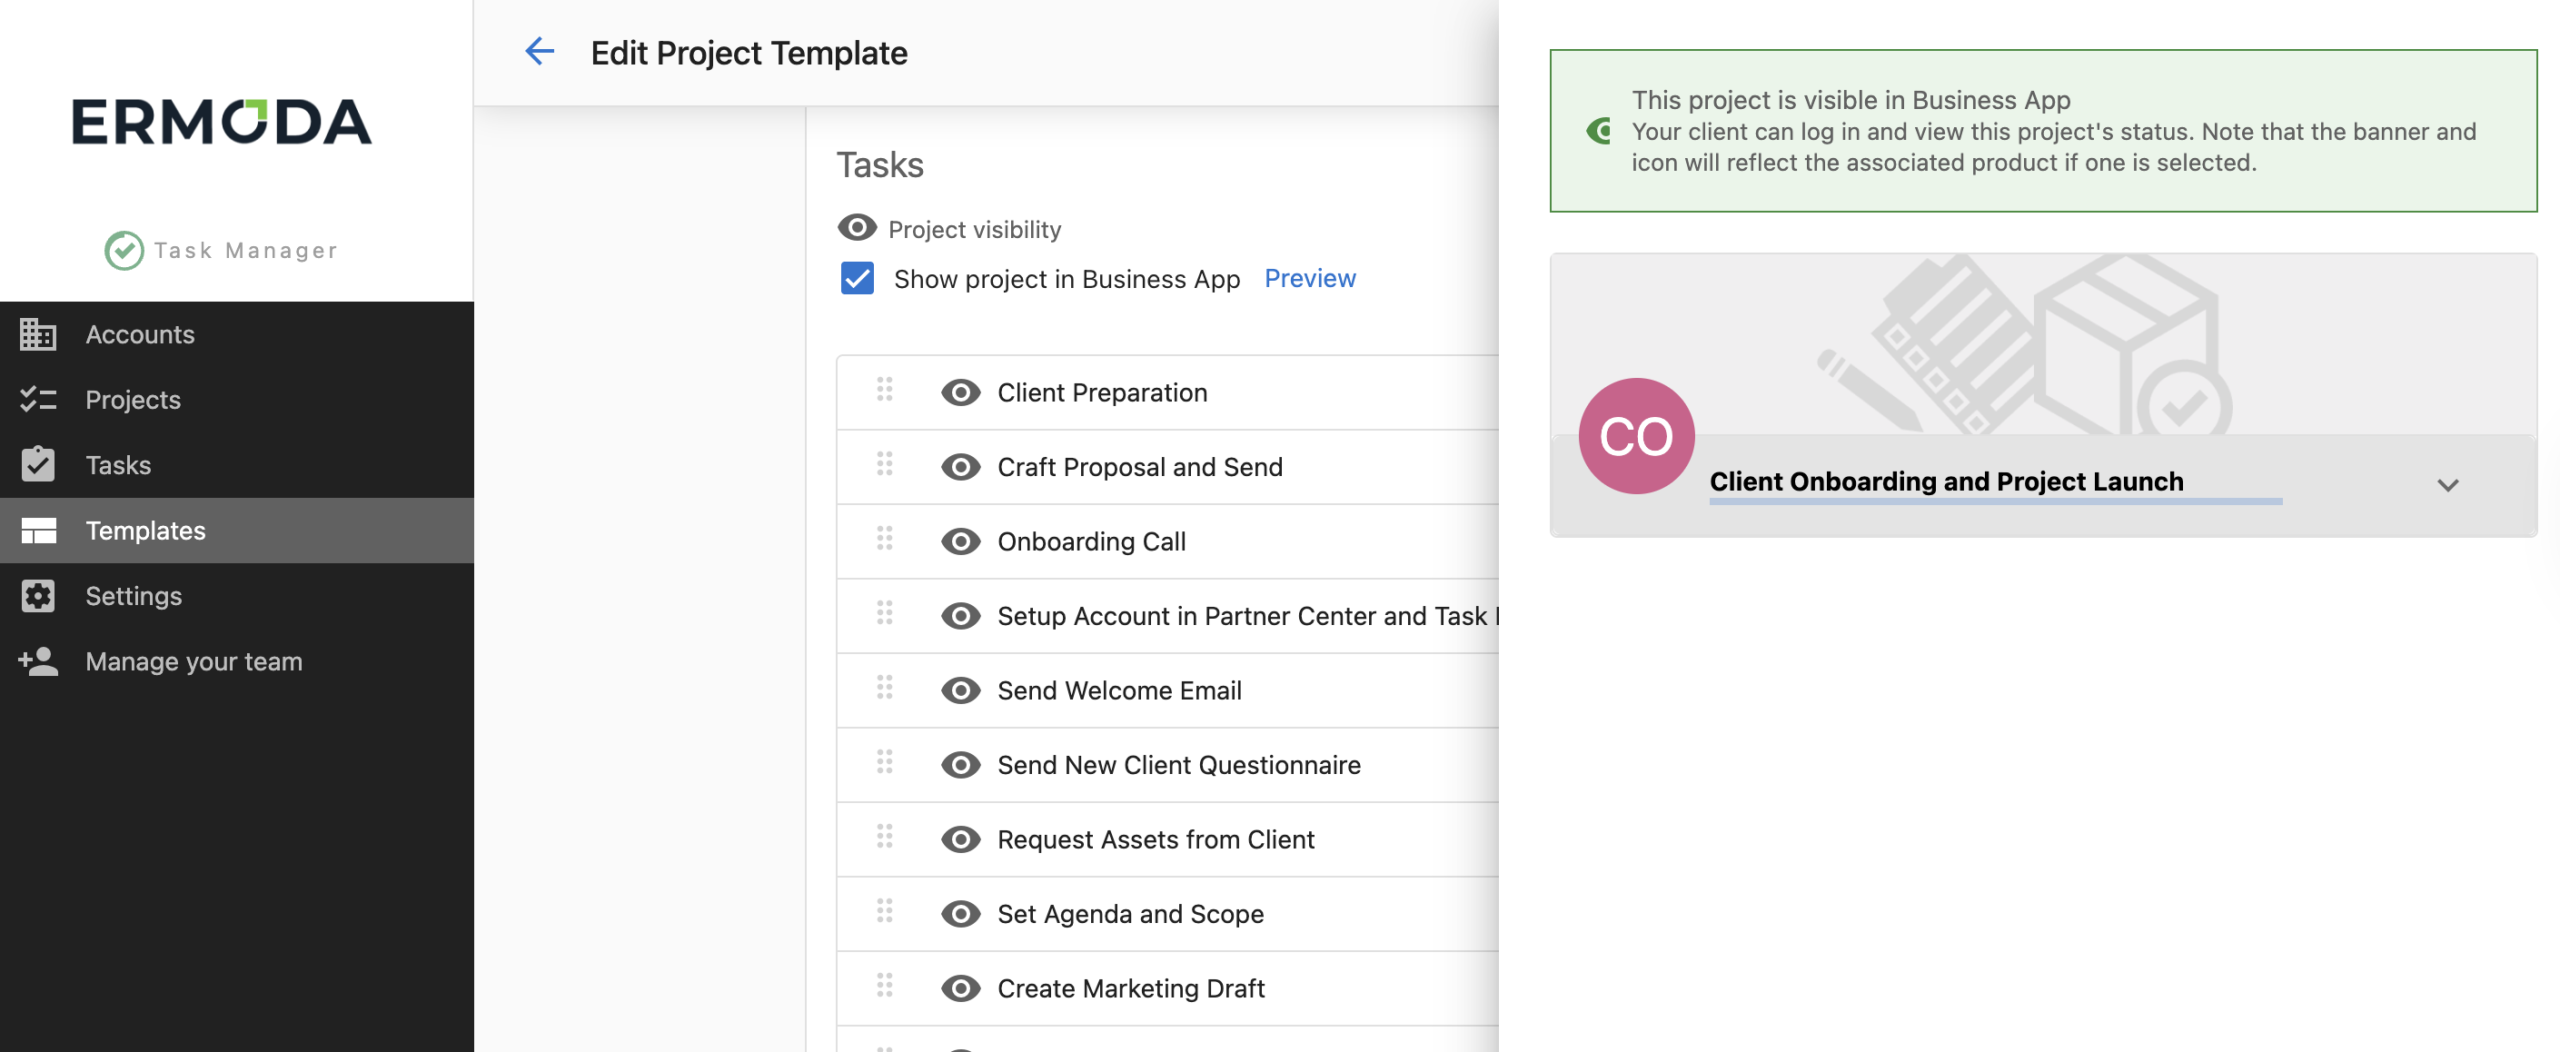The height and width of the screenshot is (1052, 2560).
Task: Click the back arrow beside Edit Project Template
Action: [540, 52]
